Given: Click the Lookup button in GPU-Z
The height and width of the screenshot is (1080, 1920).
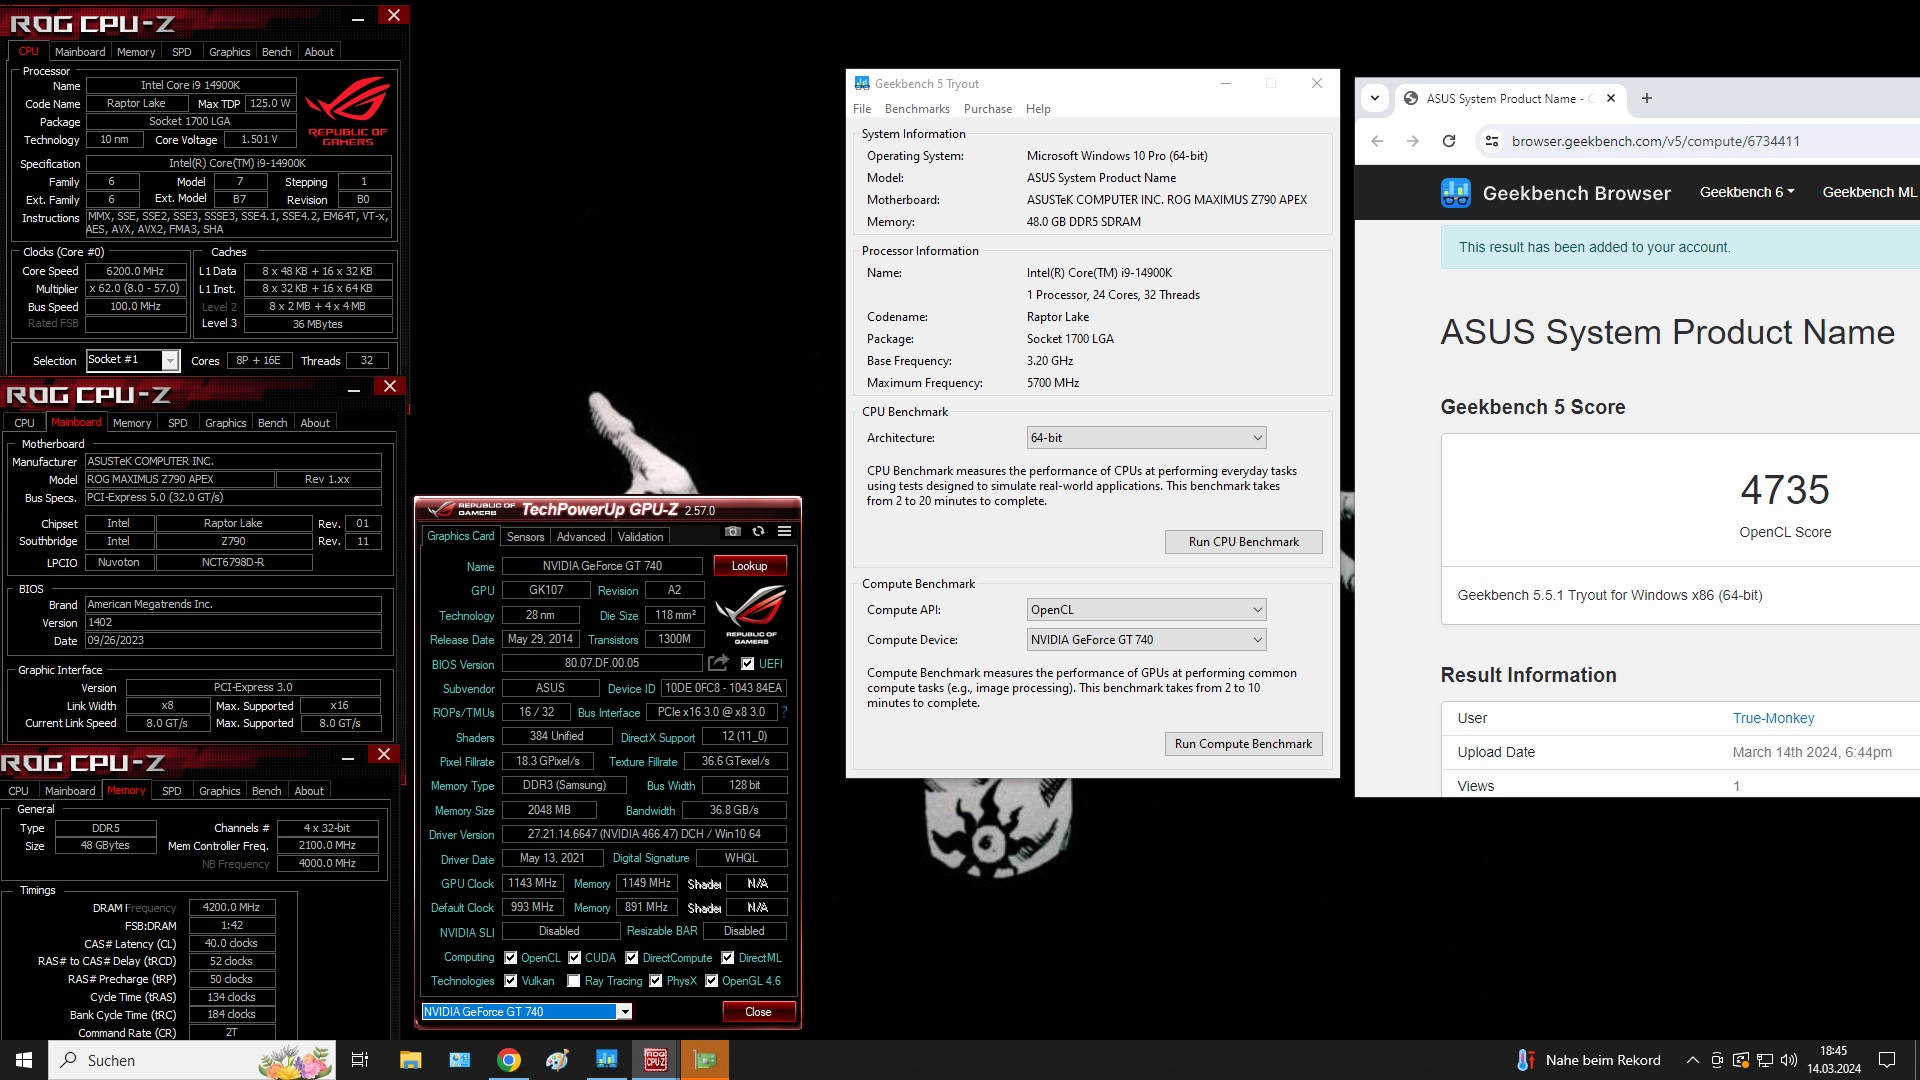Looking at the screenshot, I should (x=750, y=566).
